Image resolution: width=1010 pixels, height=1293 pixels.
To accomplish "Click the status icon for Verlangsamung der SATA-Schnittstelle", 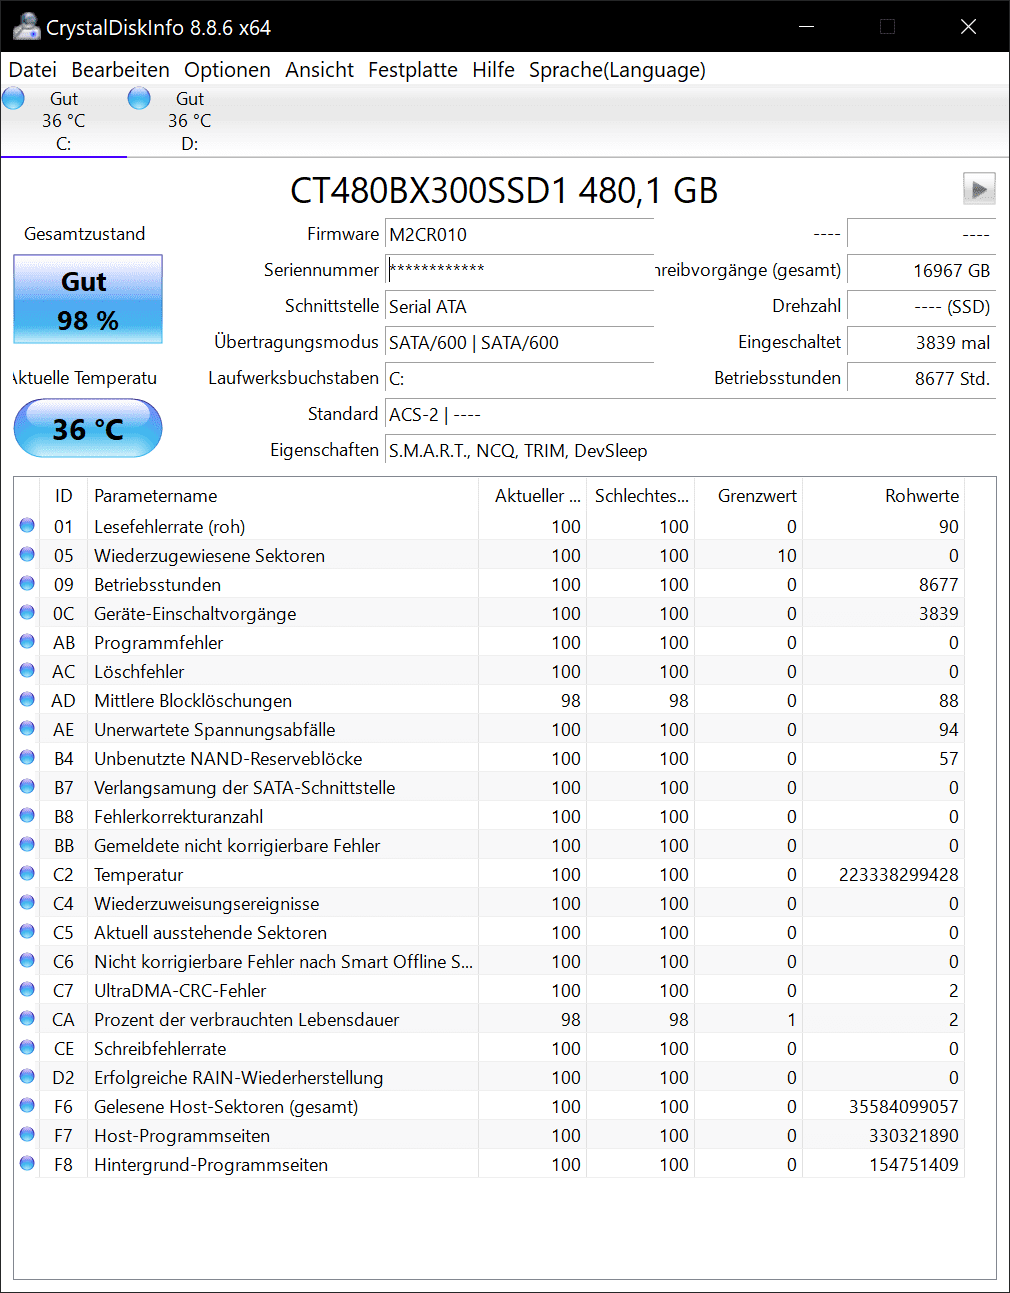I will click(x=27, y=786).
